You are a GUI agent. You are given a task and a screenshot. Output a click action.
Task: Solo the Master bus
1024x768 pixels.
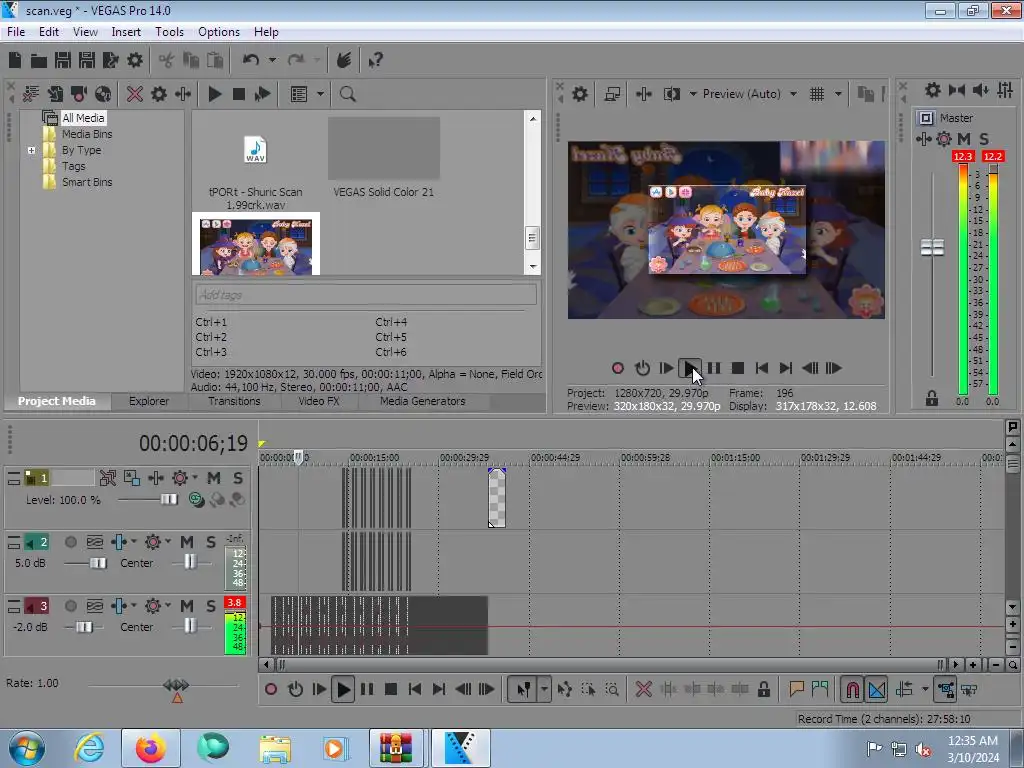(984, 138)
